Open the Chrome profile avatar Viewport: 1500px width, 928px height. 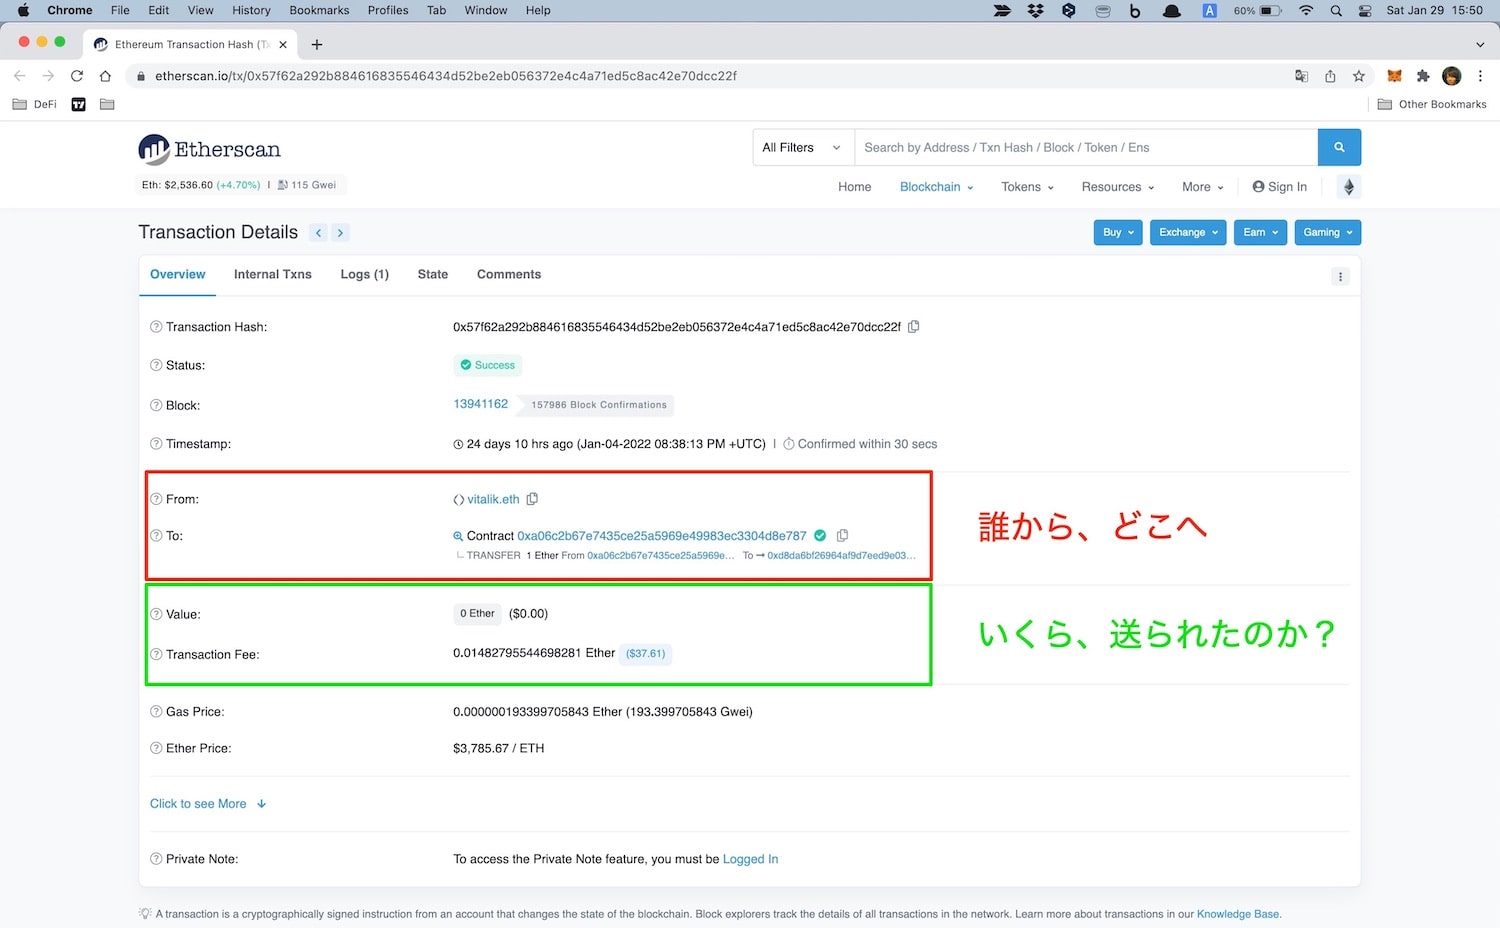coord(1452,76)
